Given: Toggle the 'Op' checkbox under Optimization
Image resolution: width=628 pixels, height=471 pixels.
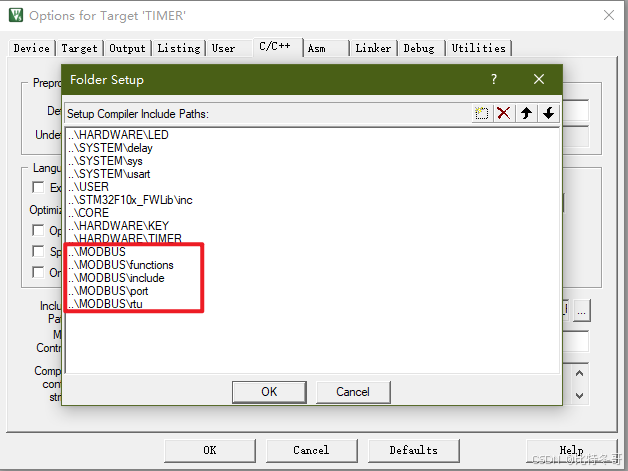Looking at the screenshot, I should [x=38, y=230].
